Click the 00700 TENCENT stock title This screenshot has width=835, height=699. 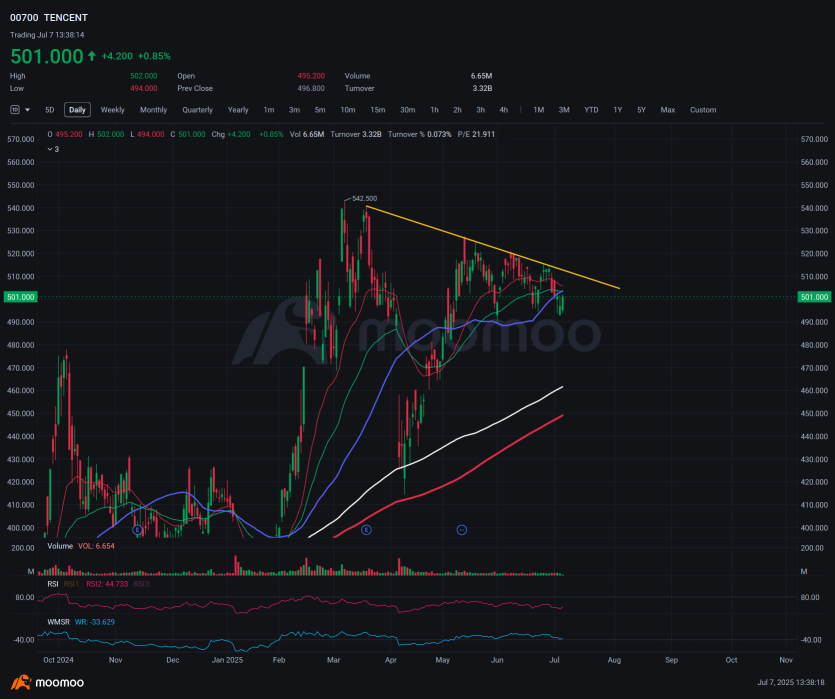(49, 18)
